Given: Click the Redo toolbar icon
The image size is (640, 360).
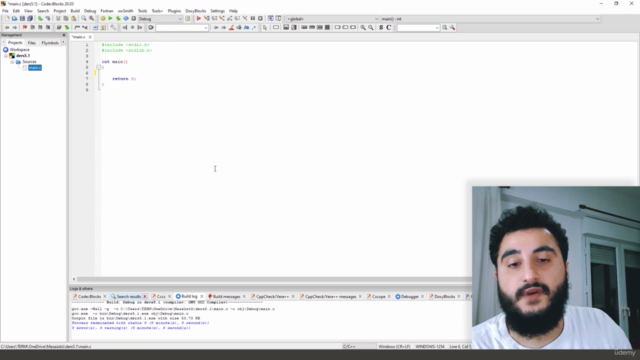Looking at the screenshot, I should (48, 19).
